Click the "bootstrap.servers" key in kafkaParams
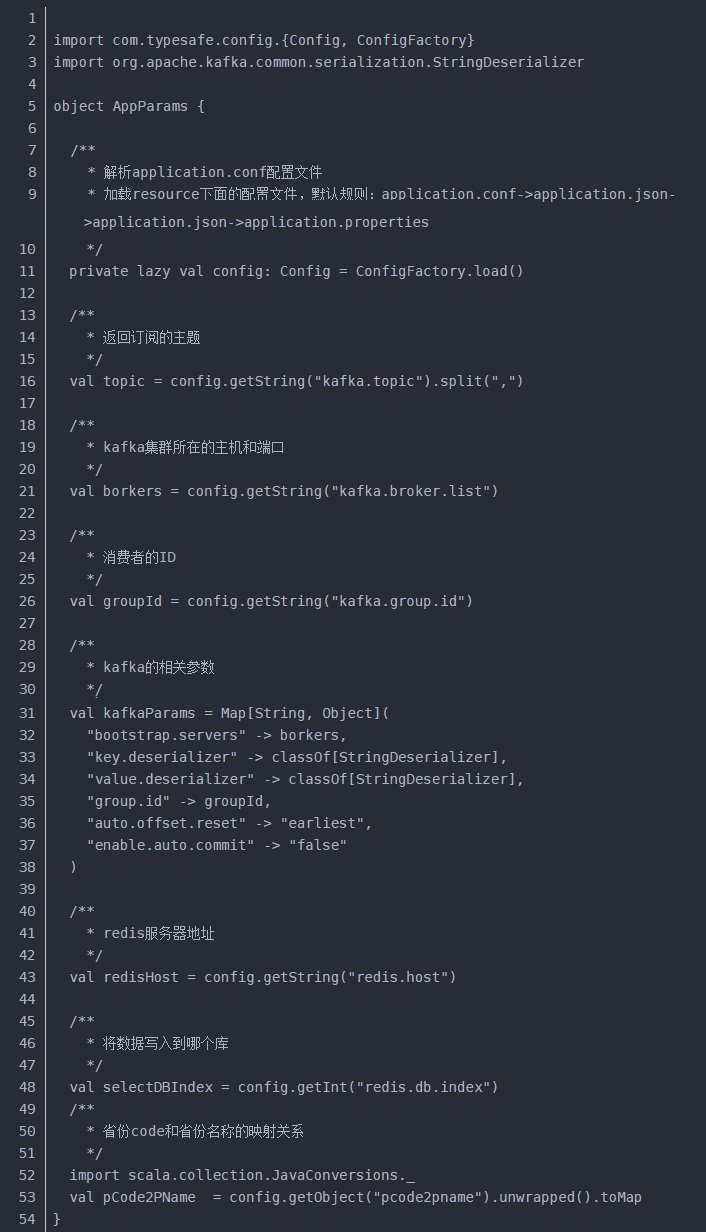This screenshot has width=706, height=1232. click(162, 735)
